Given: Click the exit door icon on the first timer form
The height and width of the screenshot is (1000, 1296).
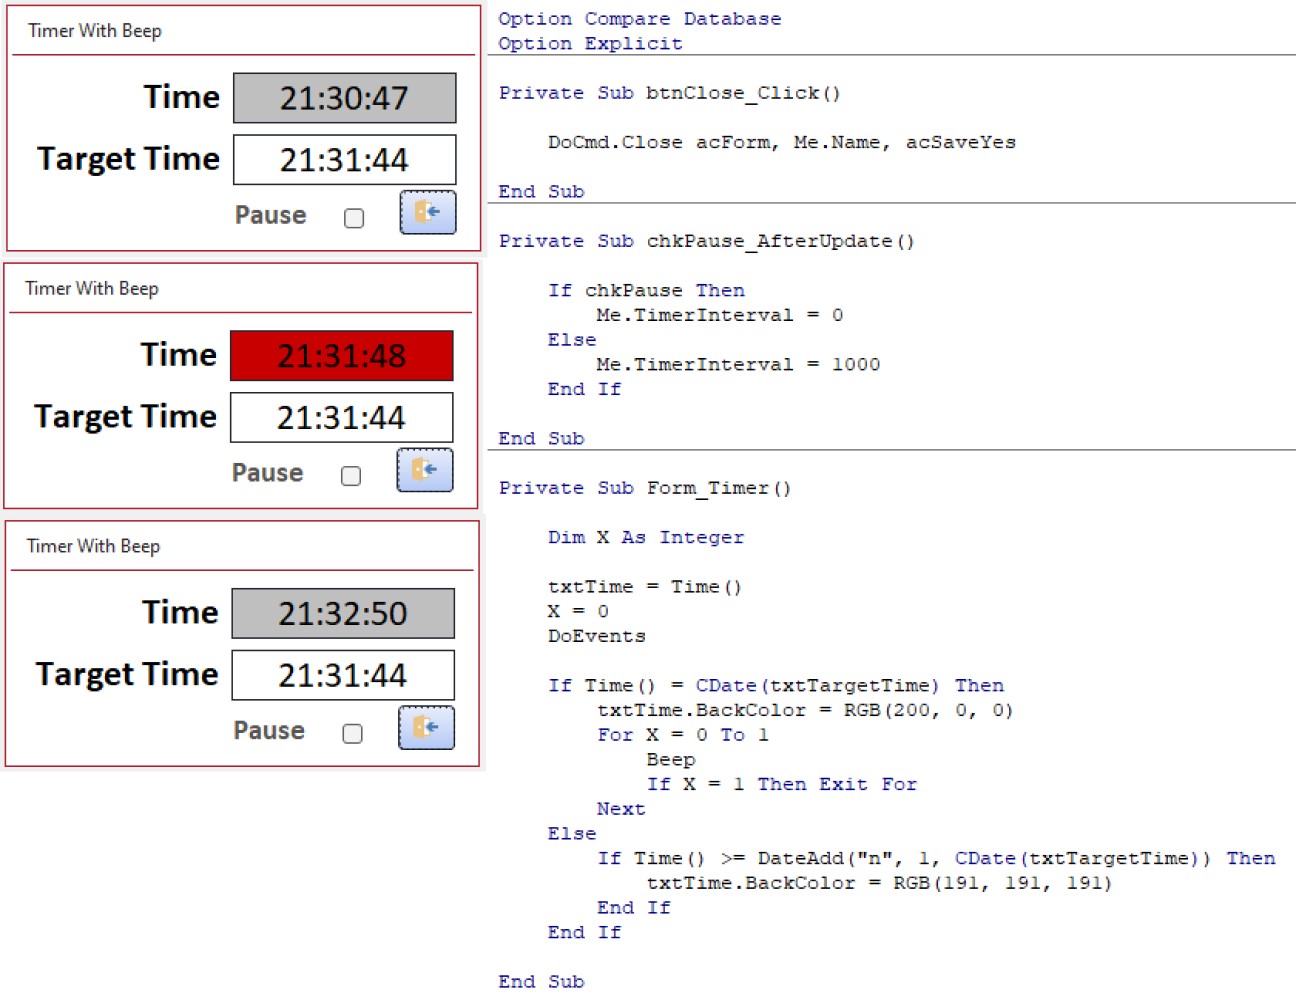Looking at the screenshot, I should 427,212.
